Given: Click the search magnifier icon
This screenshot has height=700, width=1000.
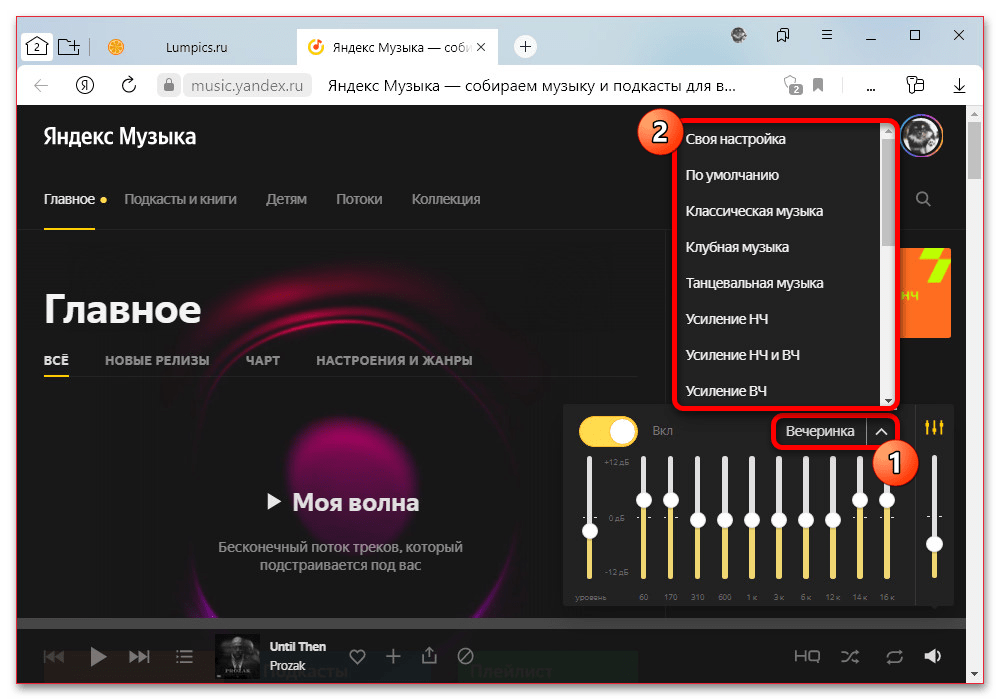Looking at the screenshot, I should tap(923, 199).
